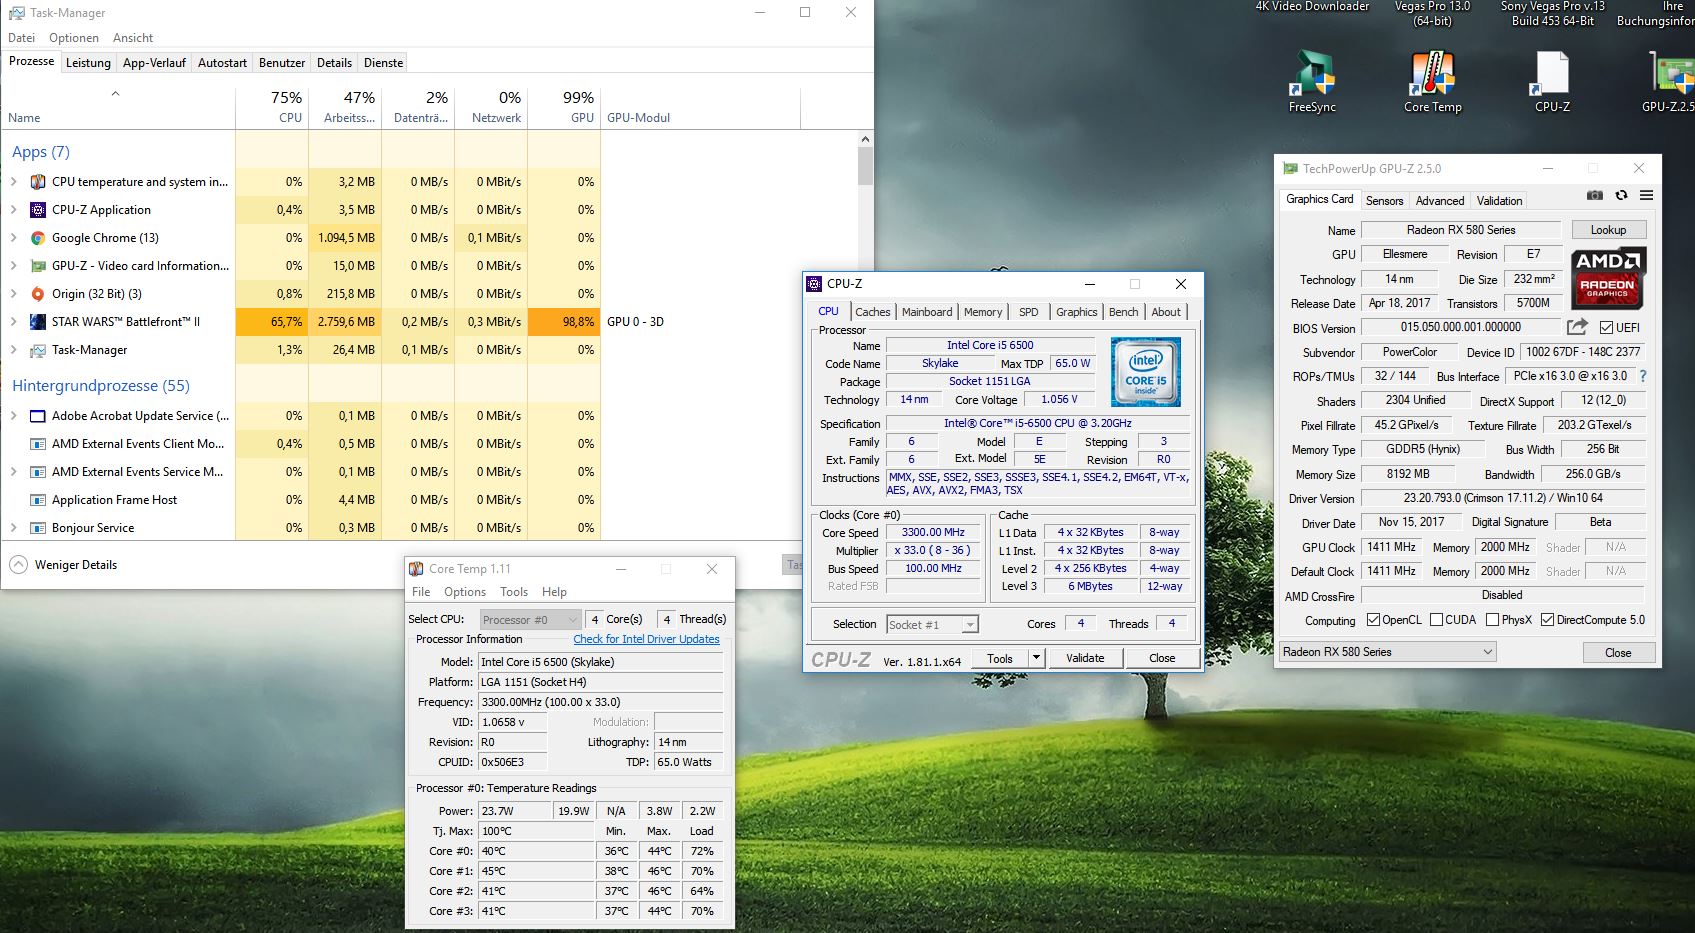Switch to the Mainboard tab in CPU-Z
Image resolution: width=1695 pixels, height=933 pixels.
tap(927, 312)
